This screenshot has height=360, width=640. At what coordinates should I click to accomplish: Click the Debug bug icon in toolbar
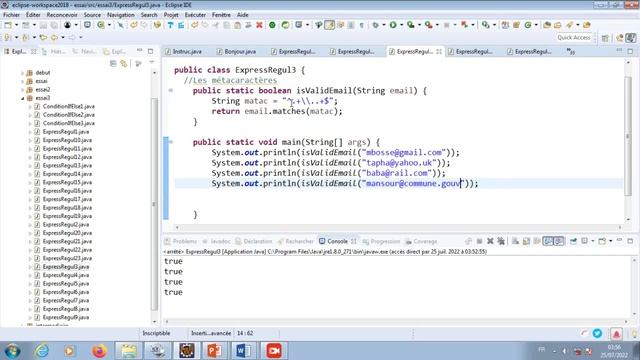375,25
